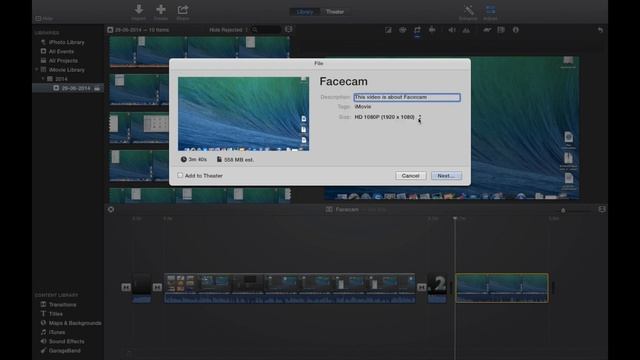This screenshot has width=640, height=360.
Task: Click the Adjust icon in the toolbar
Action: click(491, 9)
